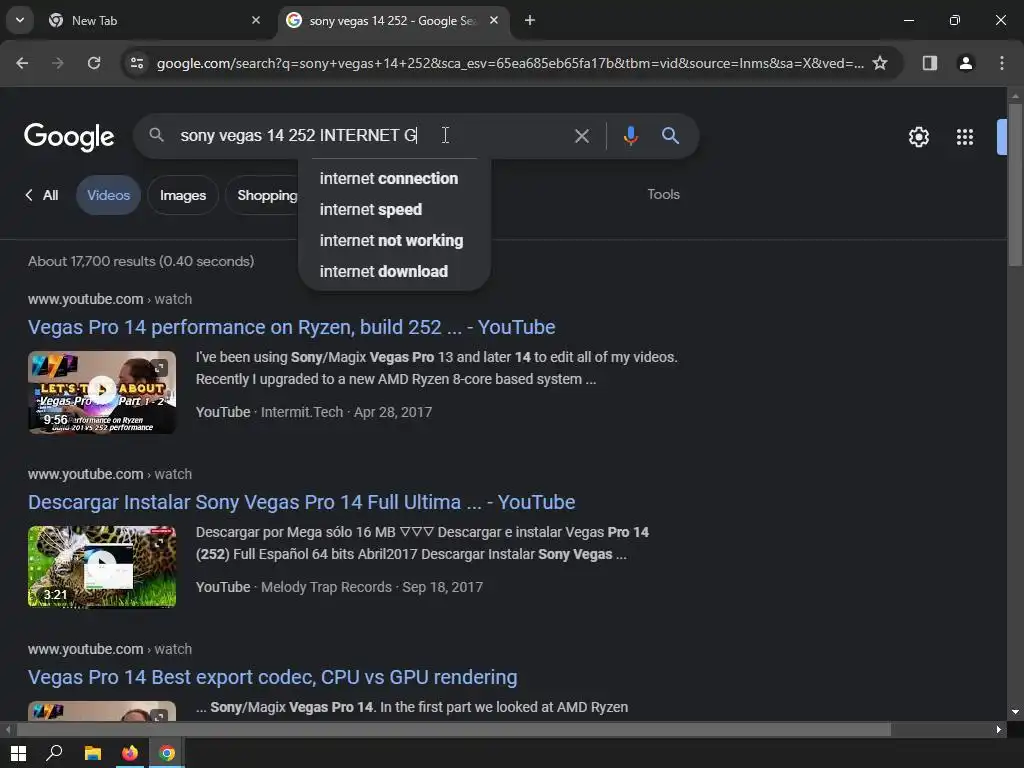Click scroll down arrow of vertical scrollbar
Screen dimensions: 1024x768
1015,712
